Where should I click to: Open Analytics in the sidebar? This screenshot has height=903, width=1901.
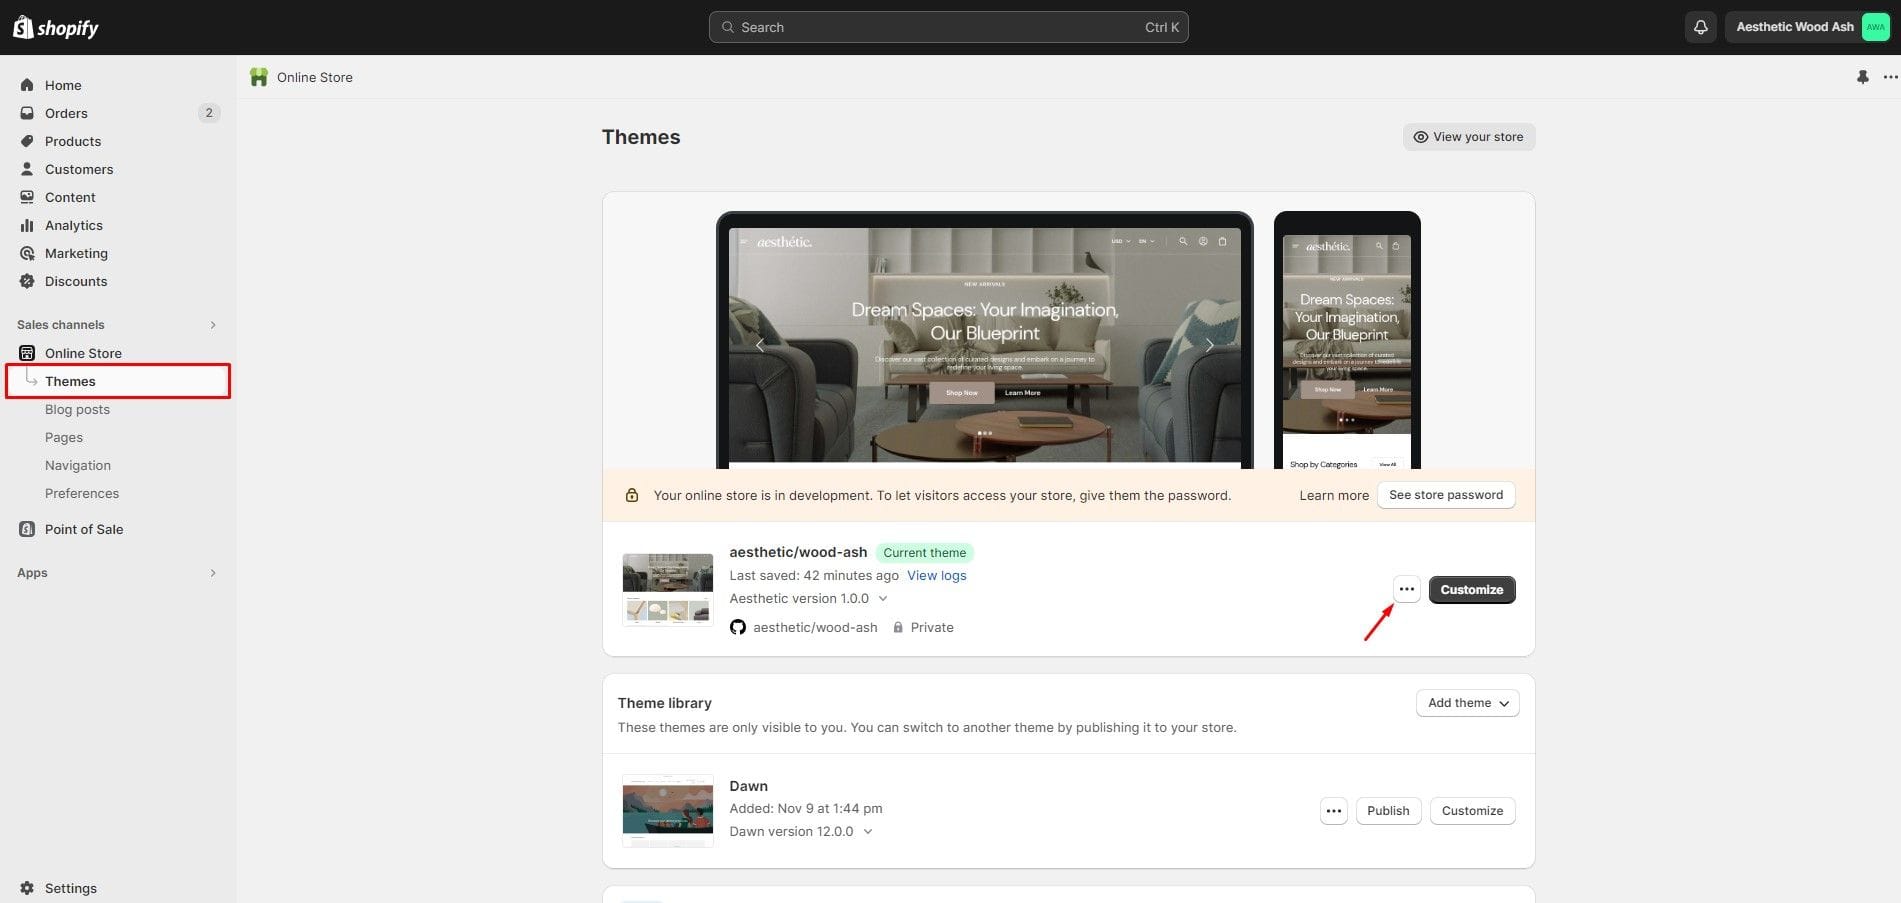73,225
